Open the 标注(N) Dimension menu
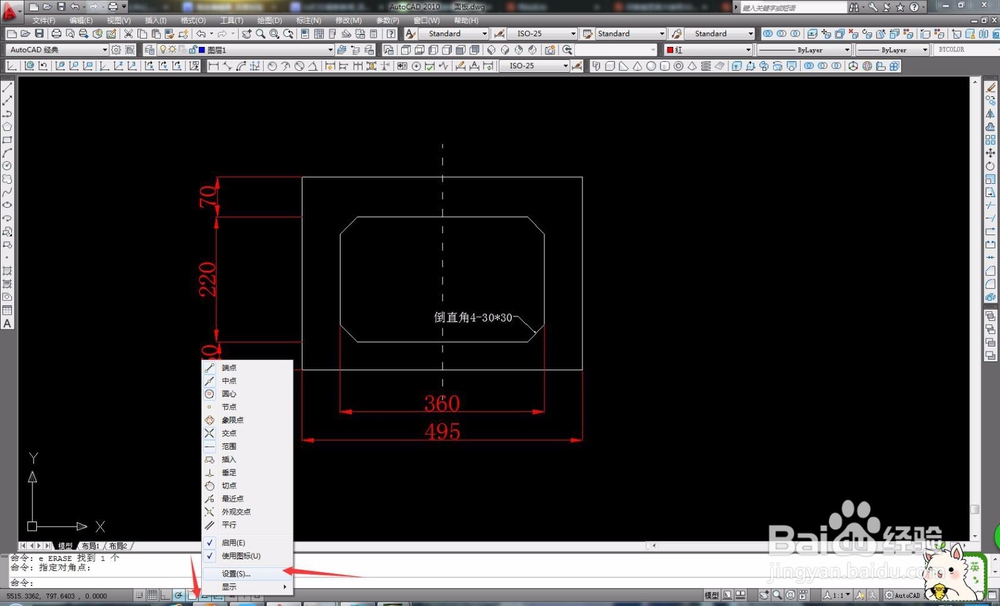This screenshot has height=606, width=1000. tap(309, 20)
